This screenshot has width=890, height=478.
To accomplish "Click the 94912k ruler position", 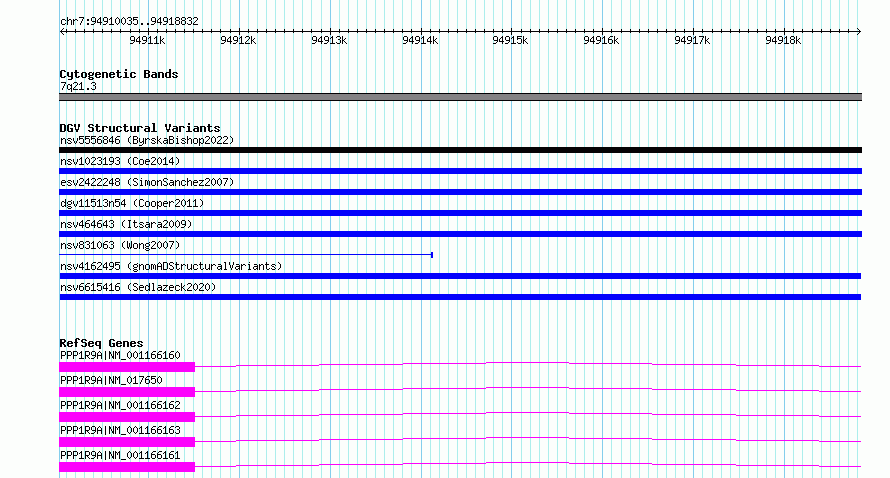I will (238, 40).
